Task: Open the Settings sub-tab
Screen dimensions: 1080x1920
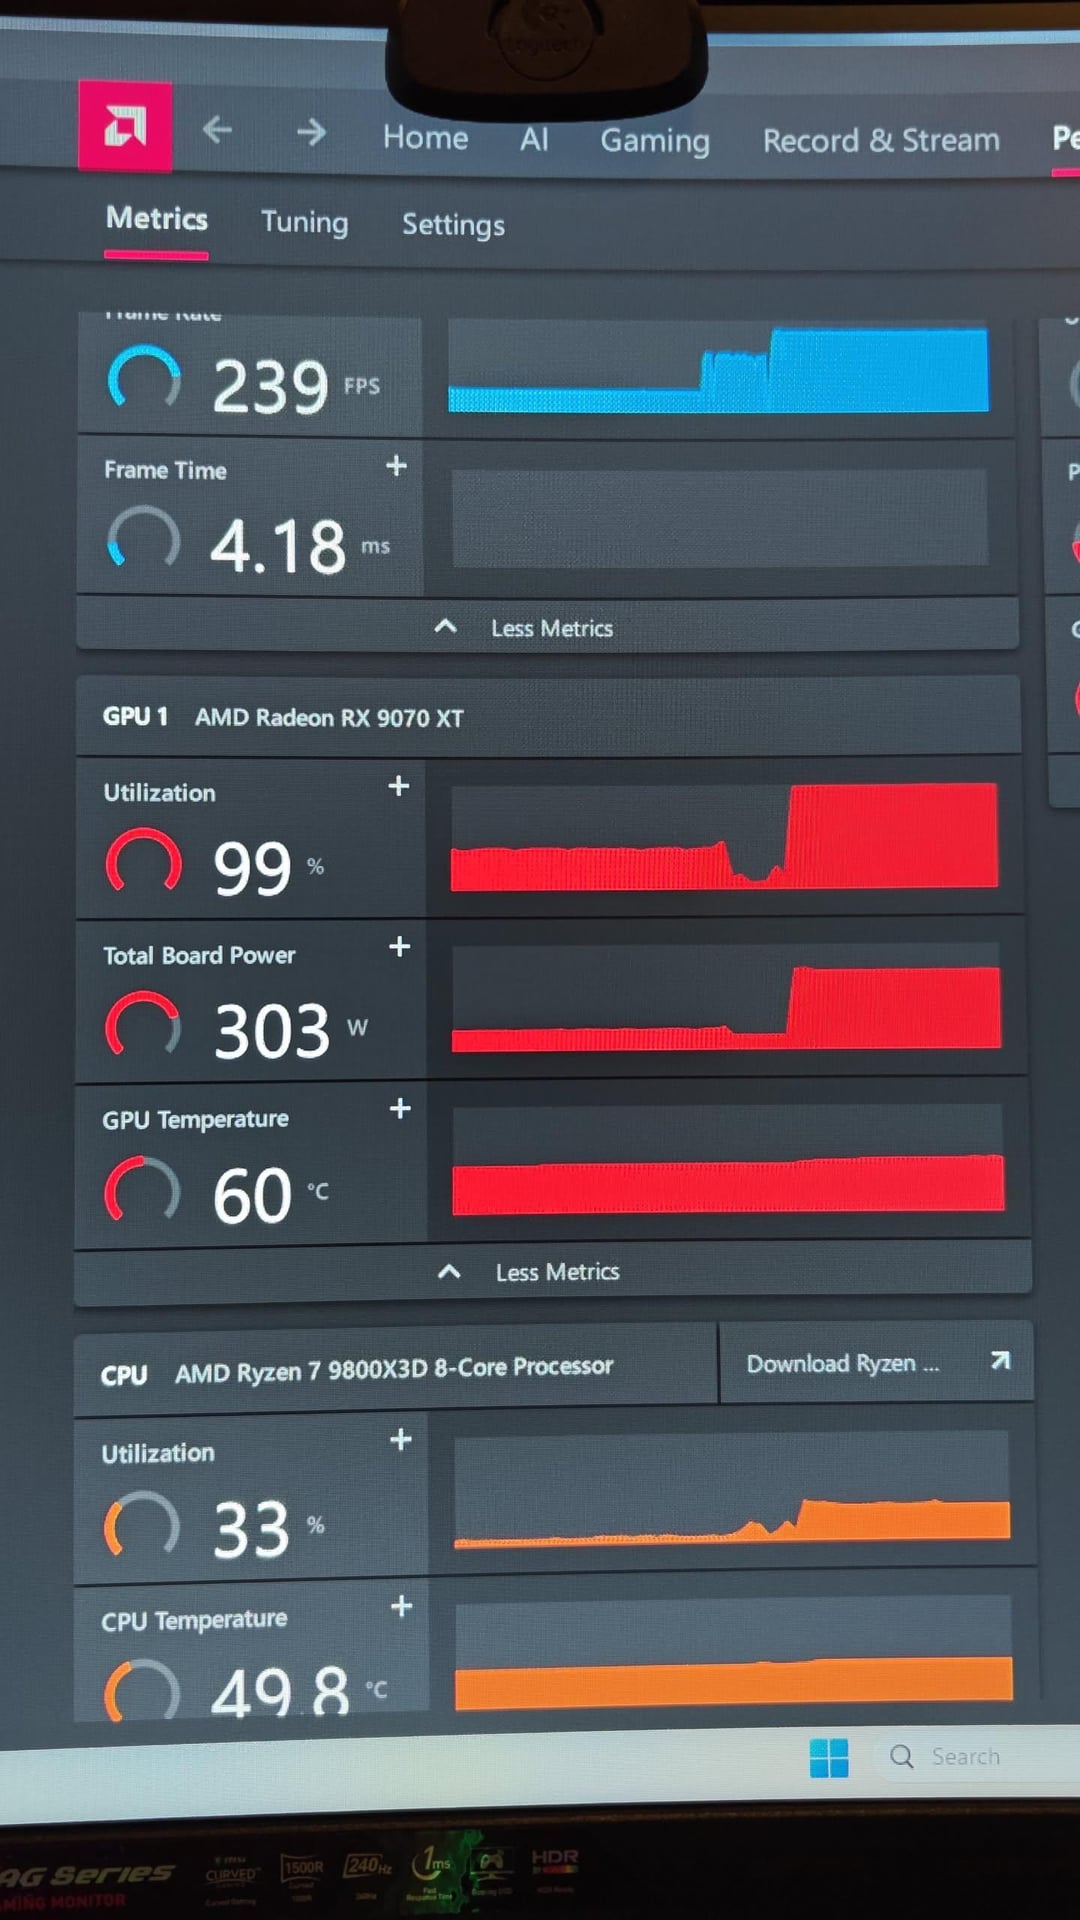Action: 453,225
